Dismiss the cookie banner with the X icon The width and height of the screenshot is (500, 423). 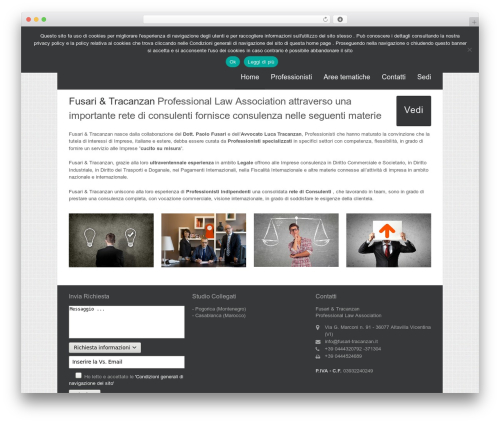pos(469,50)
